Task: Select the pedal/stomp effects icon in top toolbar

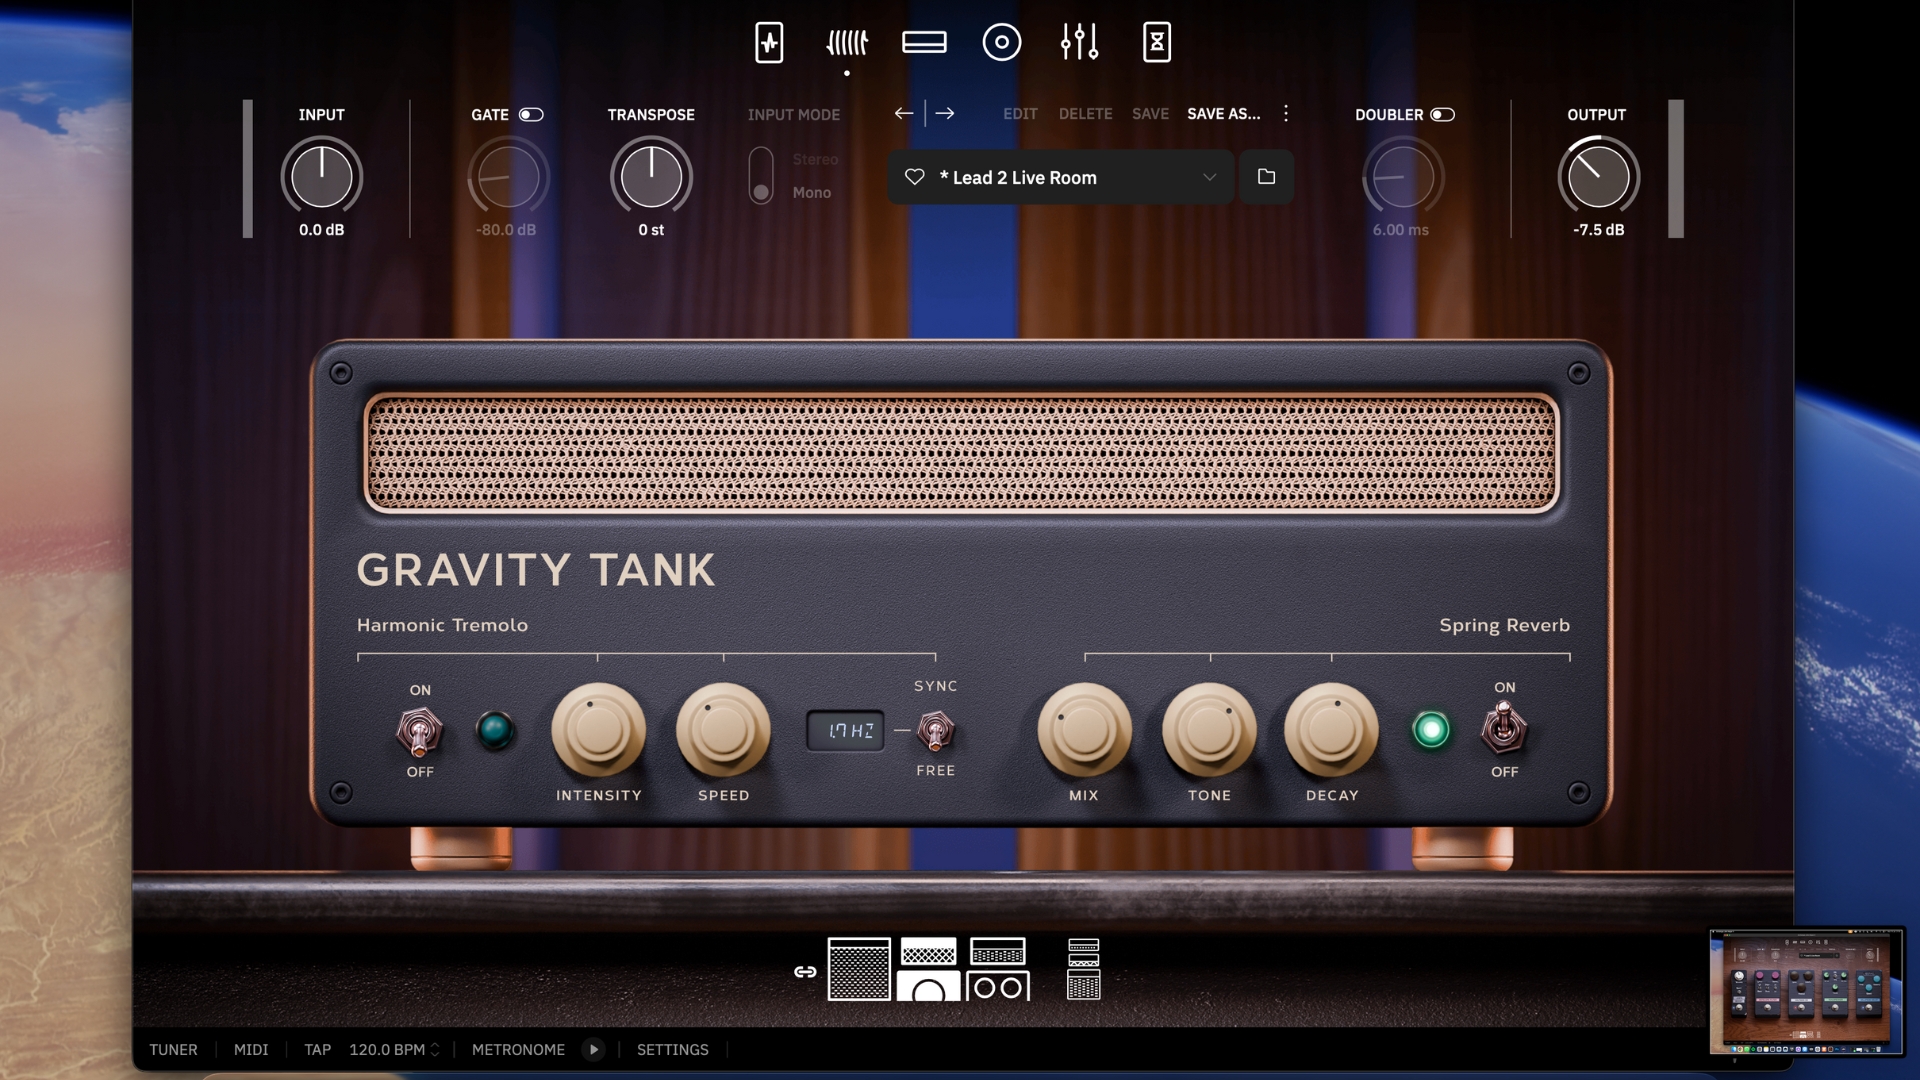Action: (x=770, y=42)
